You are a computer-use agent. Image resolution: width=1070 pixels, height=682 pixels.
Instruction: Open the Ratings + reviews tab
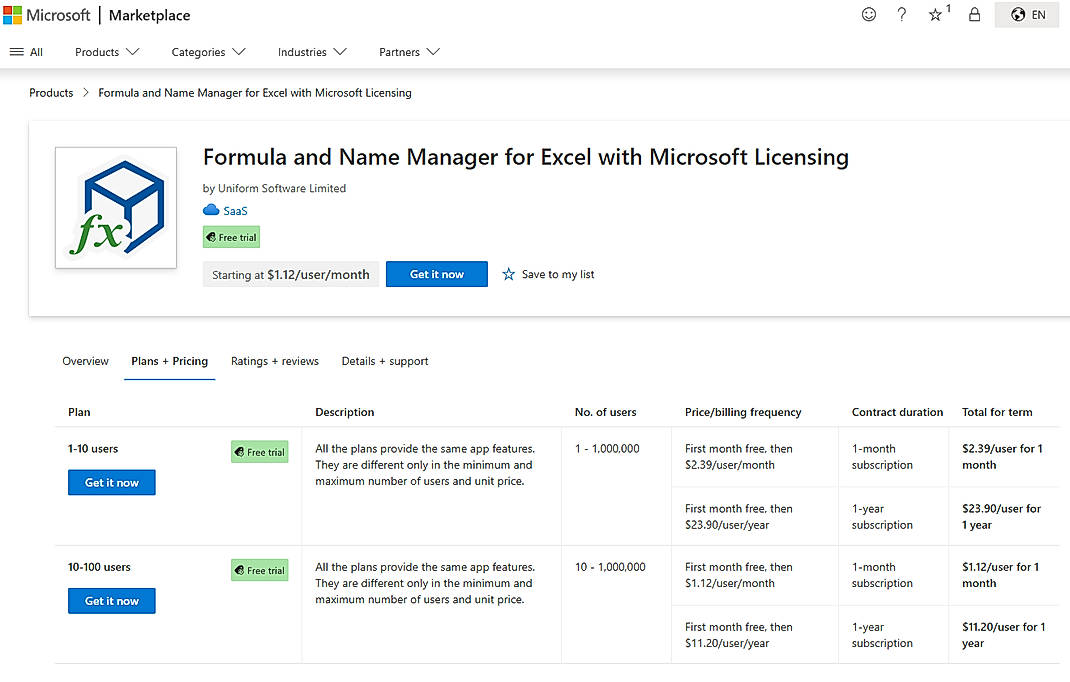274,361
